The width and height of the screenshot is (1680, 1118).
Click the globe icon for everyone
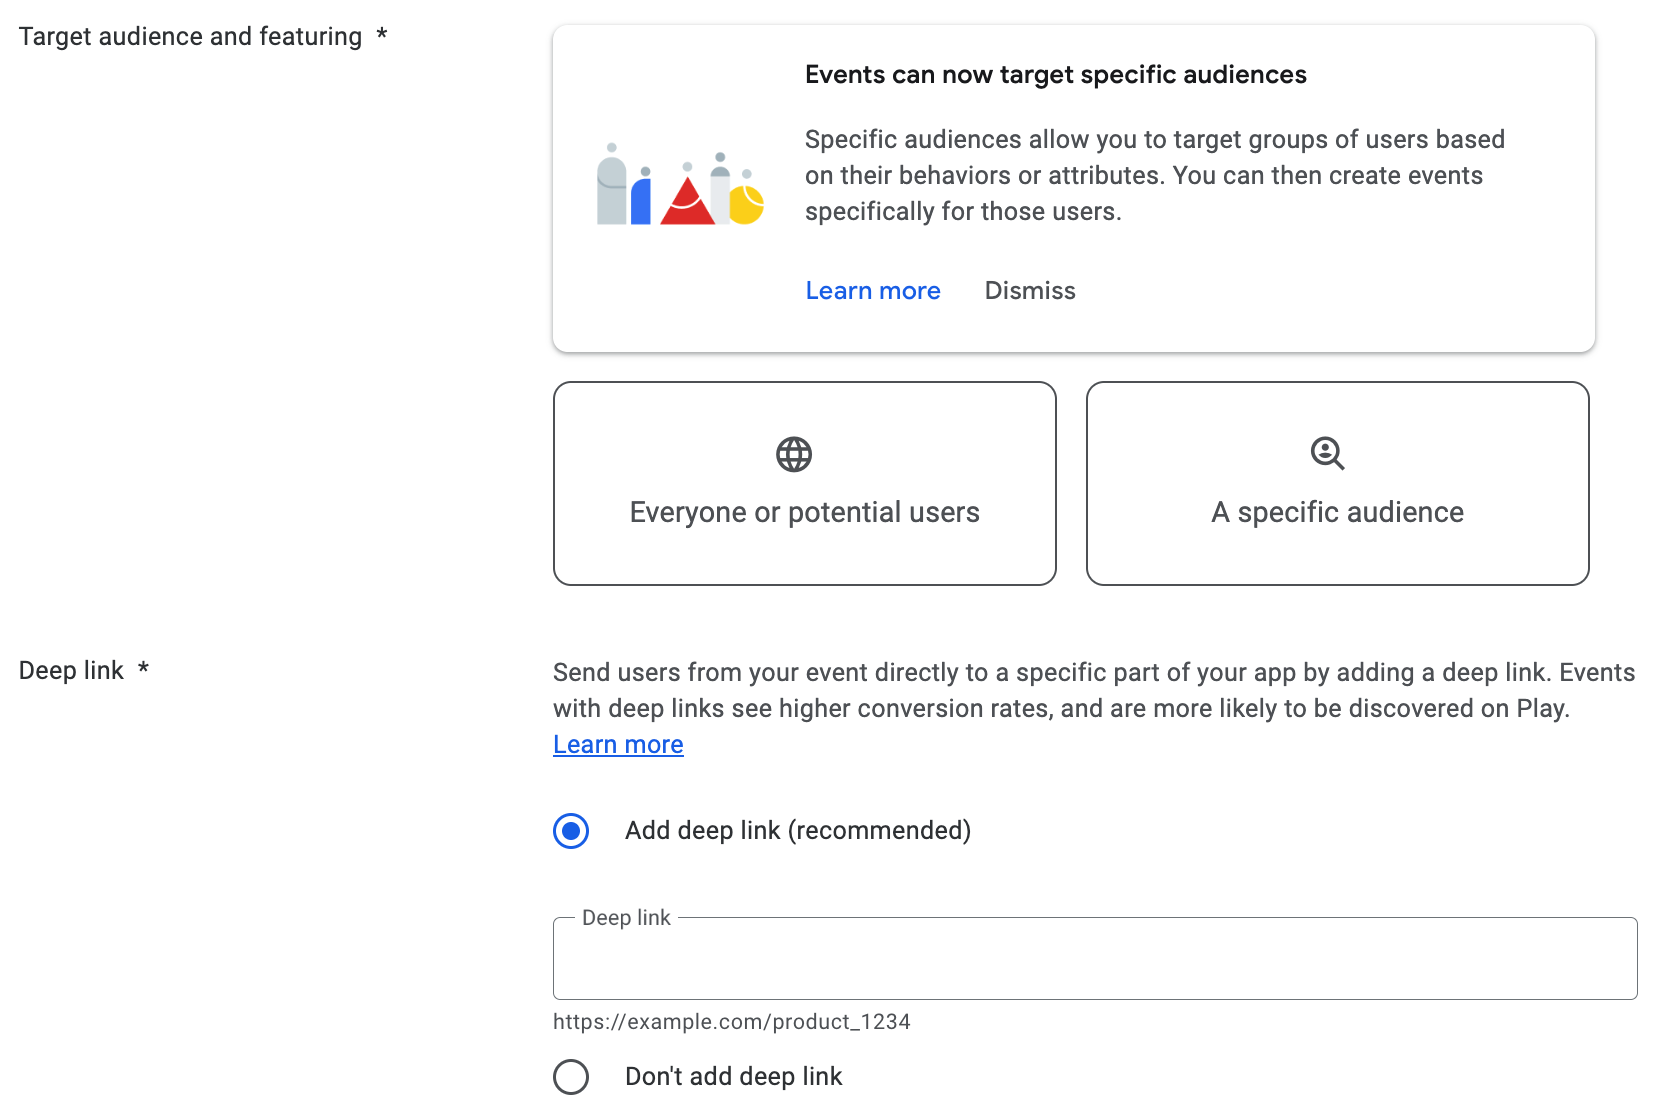[794, 455]
